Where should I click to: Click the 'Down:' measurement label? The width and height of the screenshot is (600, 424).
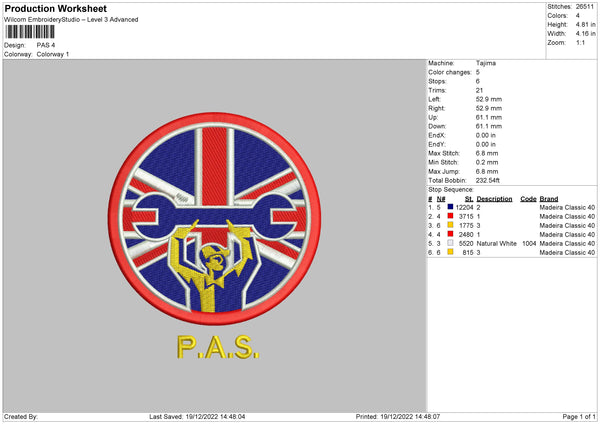437,126
